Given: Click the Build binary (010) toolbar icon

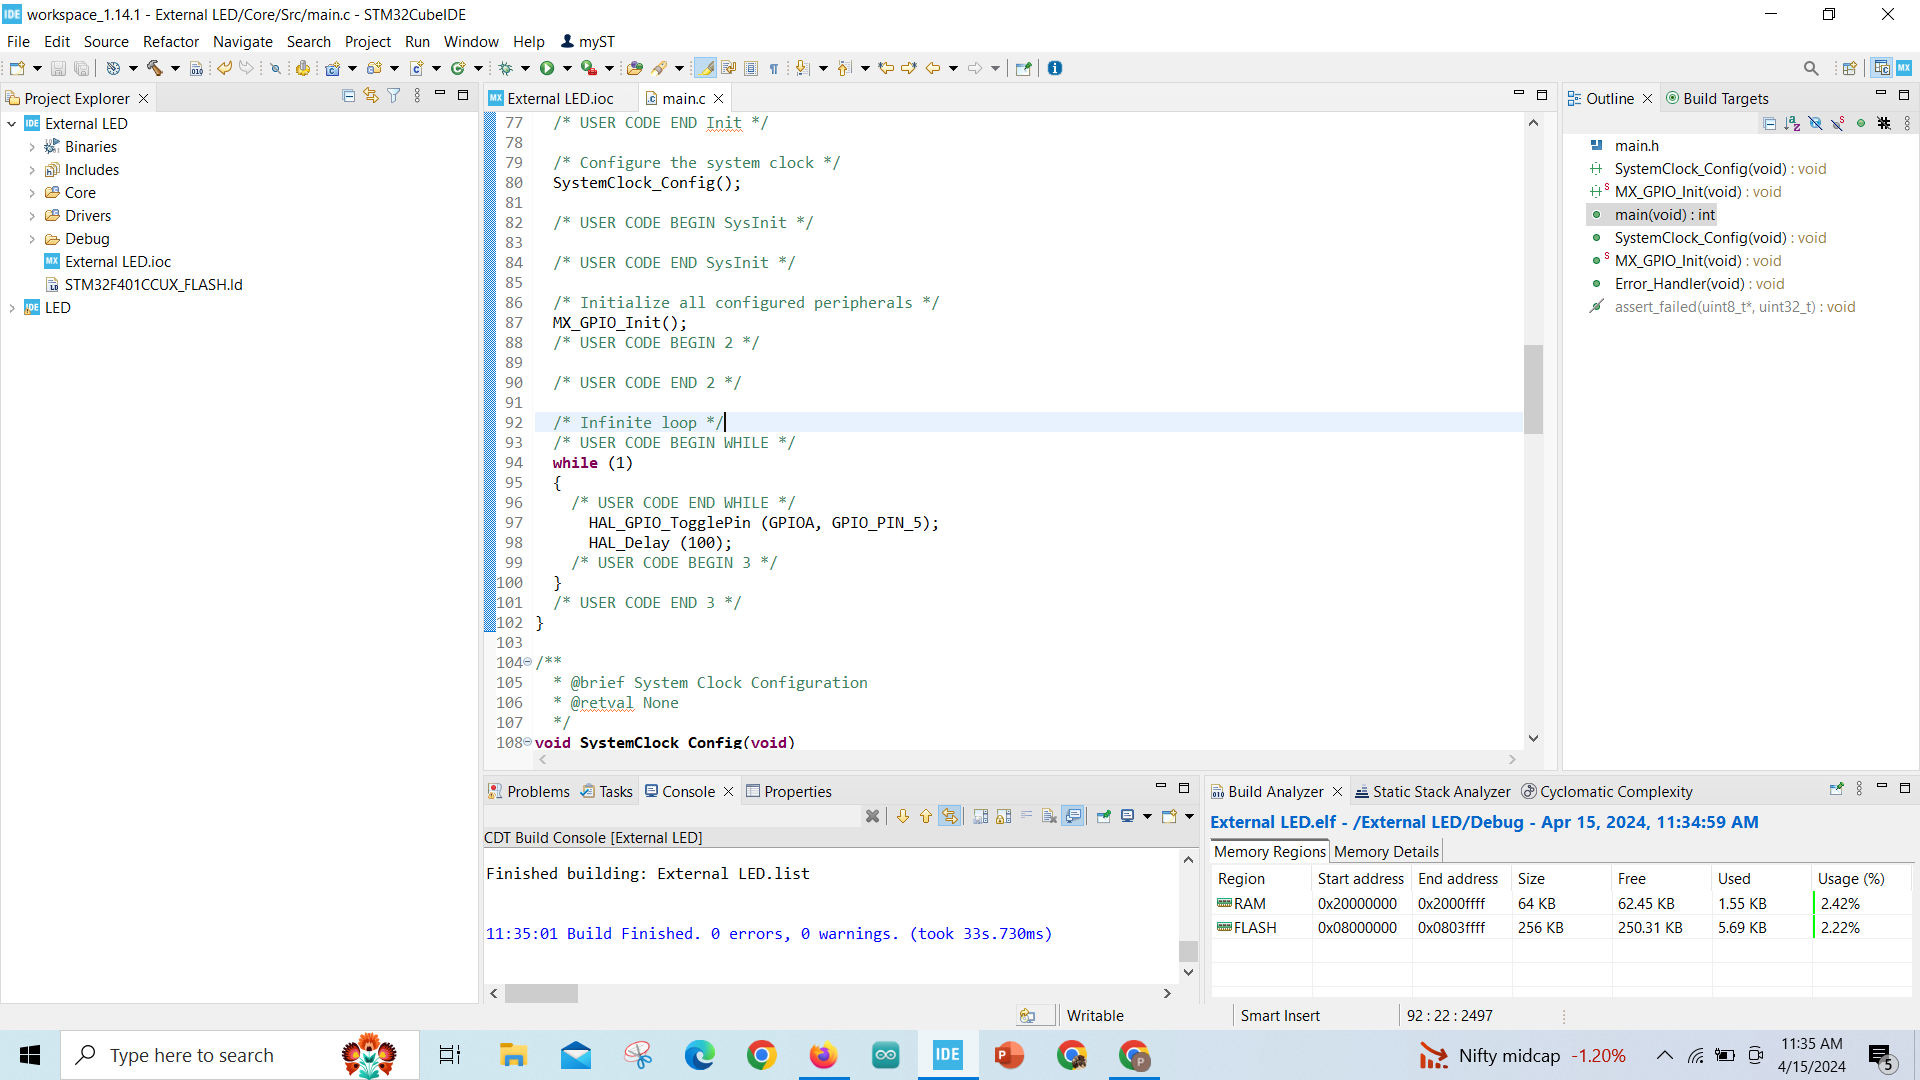Looking at the screenshot, I should (196, 68).
